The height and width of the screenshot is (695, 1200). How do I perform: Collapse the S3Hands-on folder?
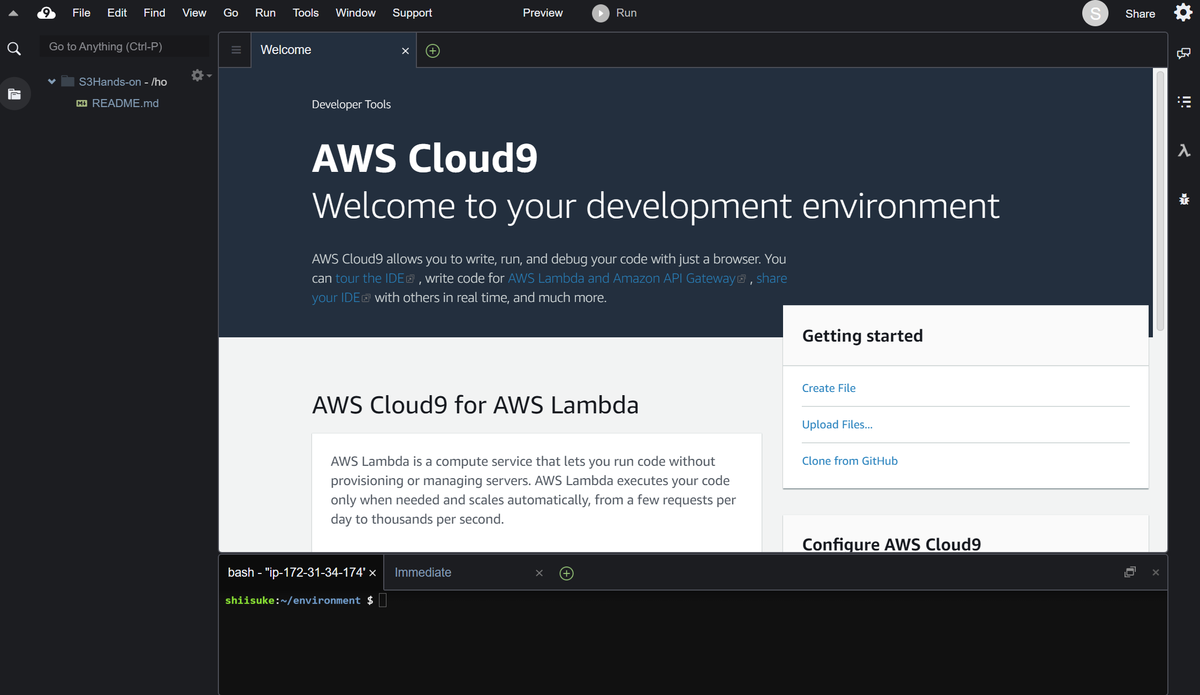(x=52, y=82)
